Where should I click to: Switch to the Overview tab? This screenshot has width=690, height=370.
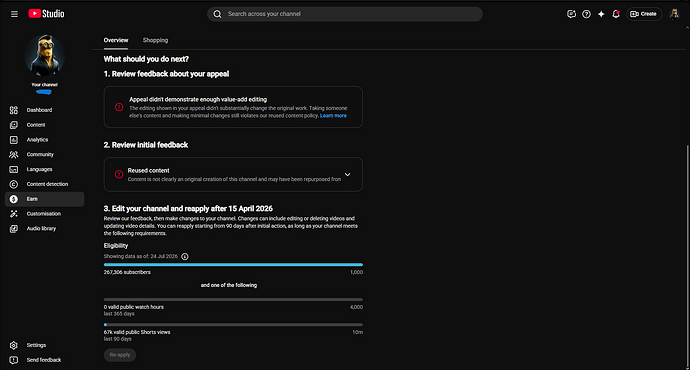116,40
